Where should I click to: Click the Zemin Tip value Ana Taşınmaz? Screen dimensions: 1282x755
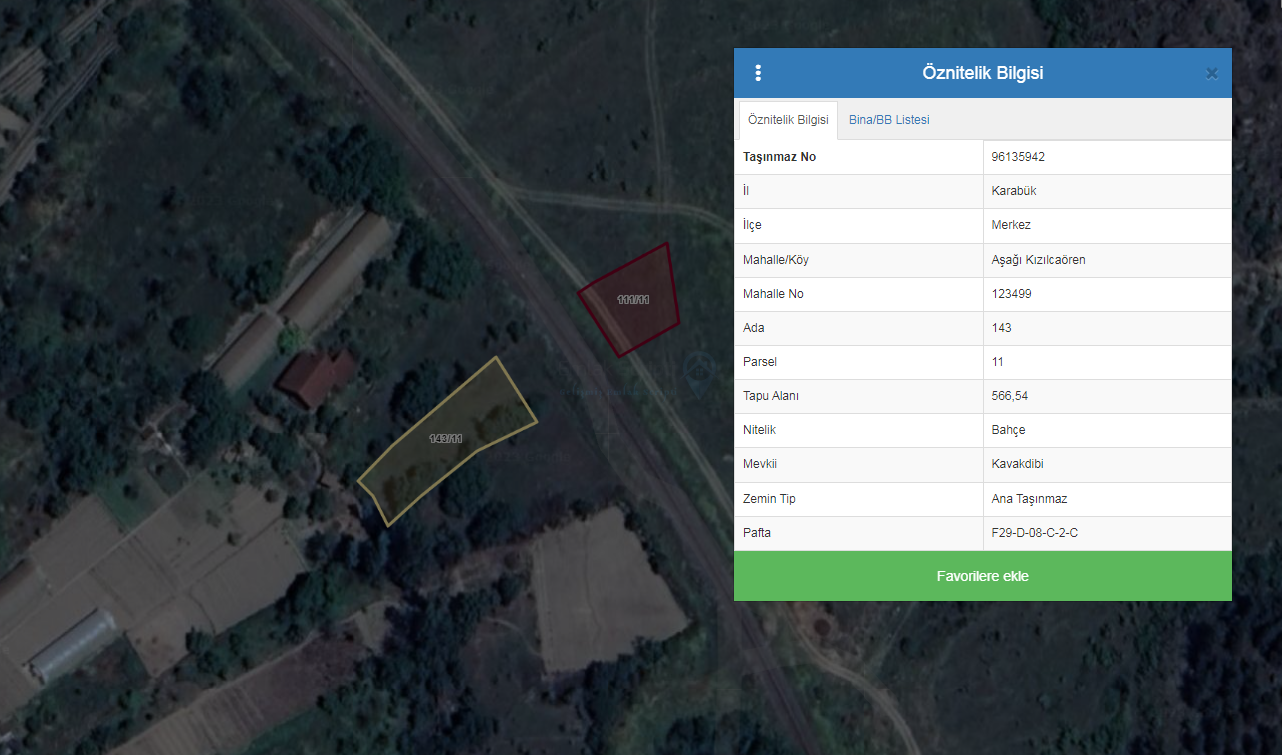[x=1029, y=498]
